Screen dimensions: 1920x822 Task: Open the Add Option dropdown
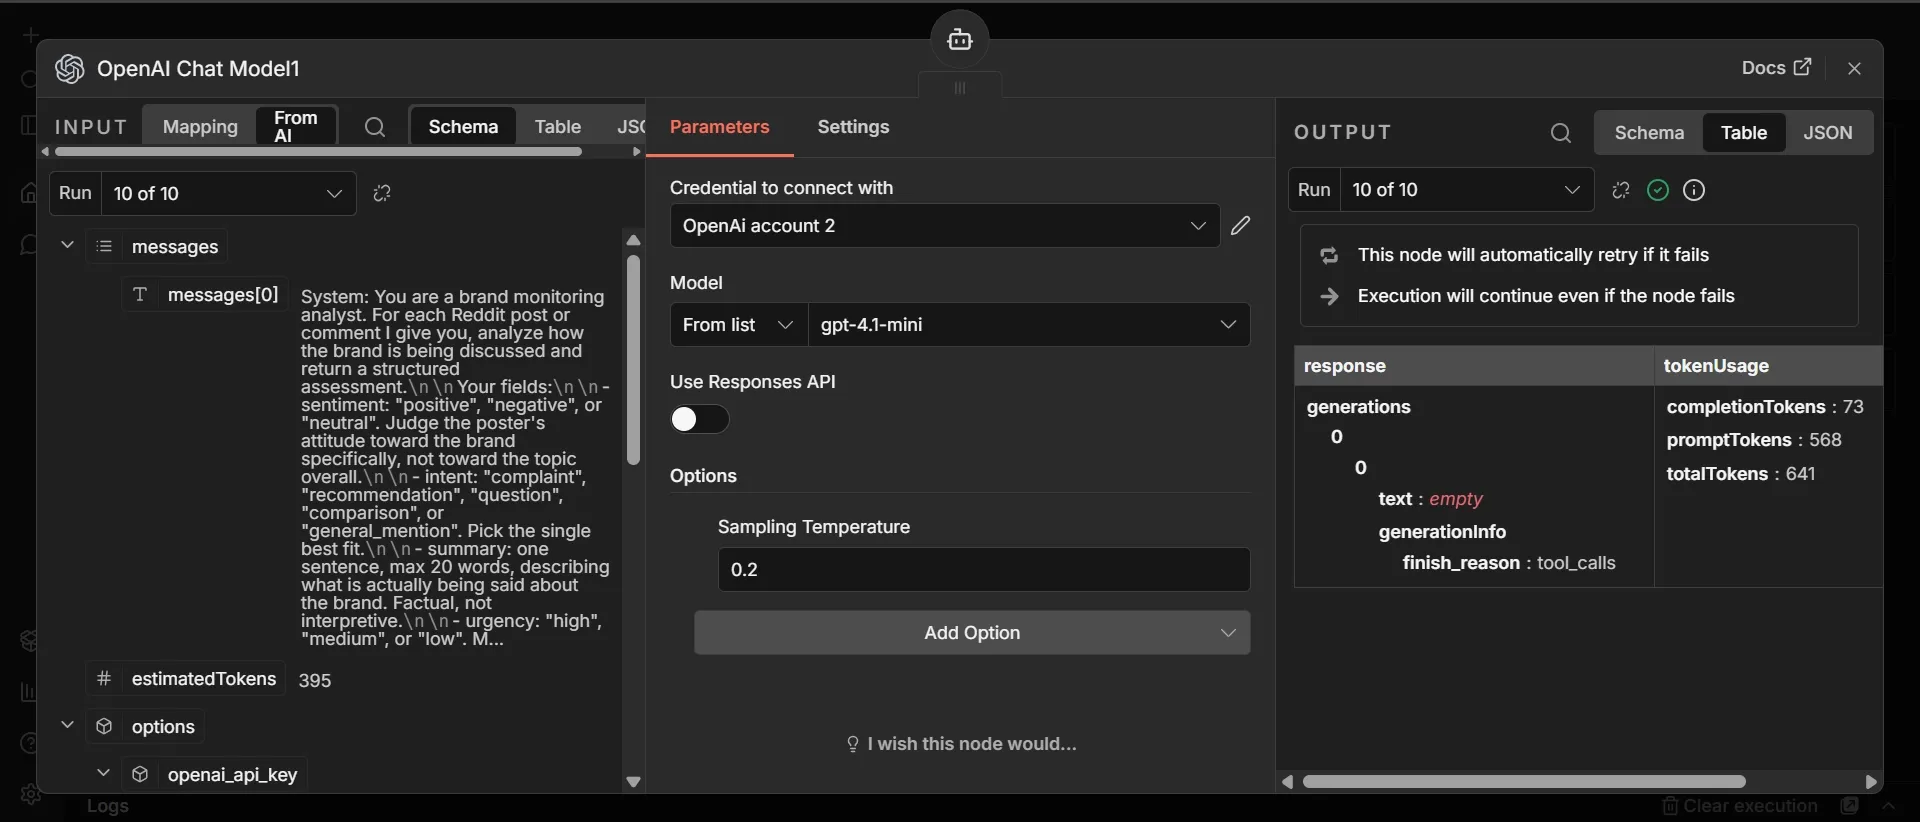coord(972,633)
